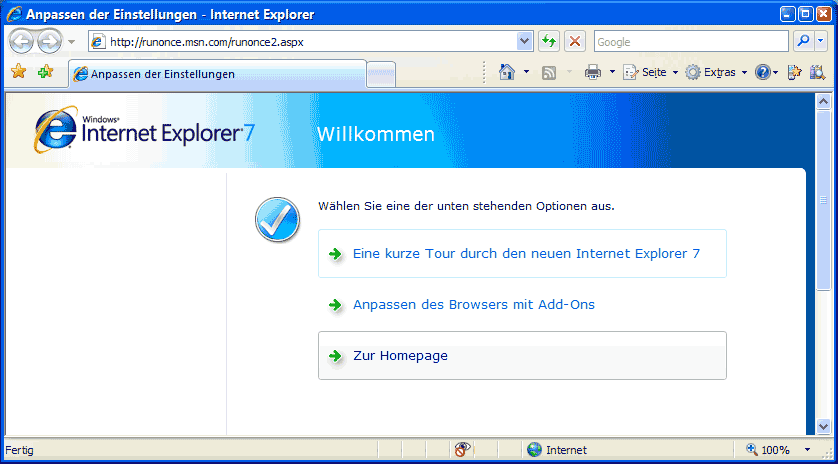Open the Seite menu
Viewport: 838px width, 464px height.
click(650, 72)
